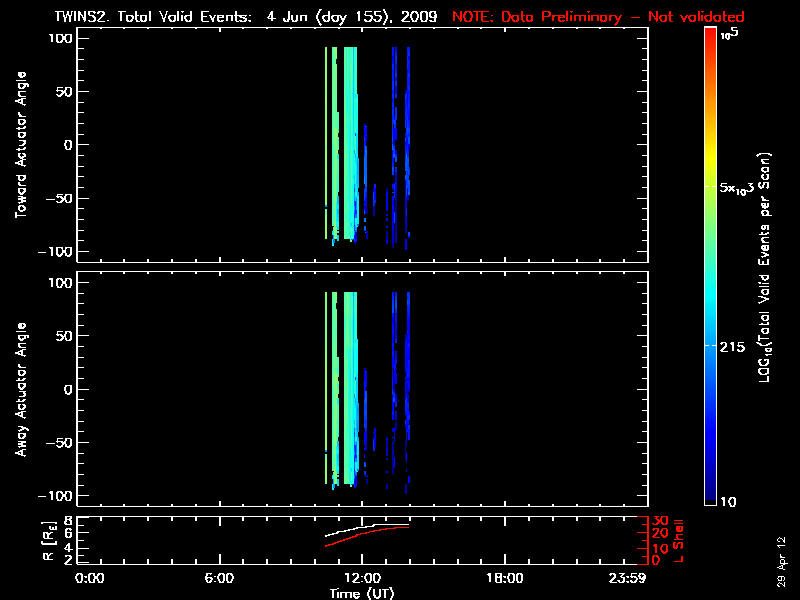Select the 'Time (UT)' axis title

pos(362,593)
